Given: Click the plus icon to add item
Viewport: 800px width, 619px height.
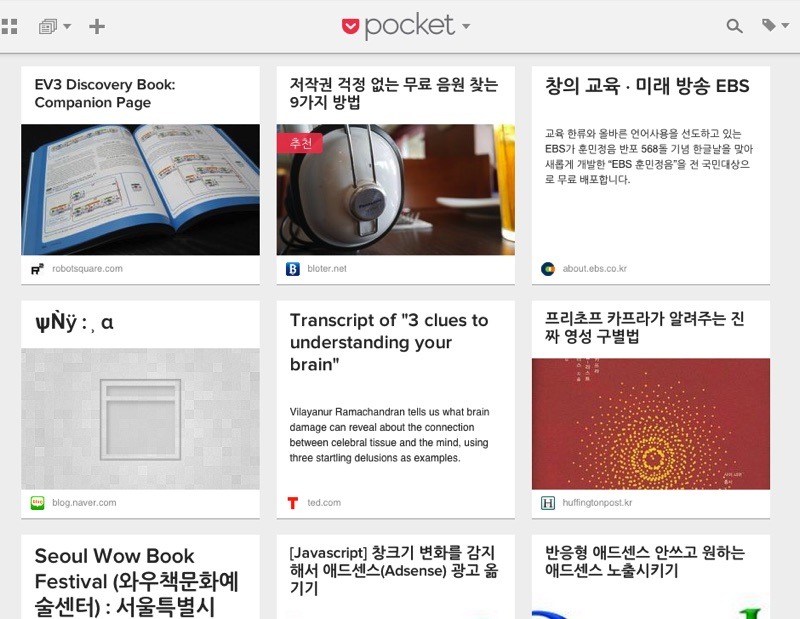Looking at the screenshot, I should 96,26.
